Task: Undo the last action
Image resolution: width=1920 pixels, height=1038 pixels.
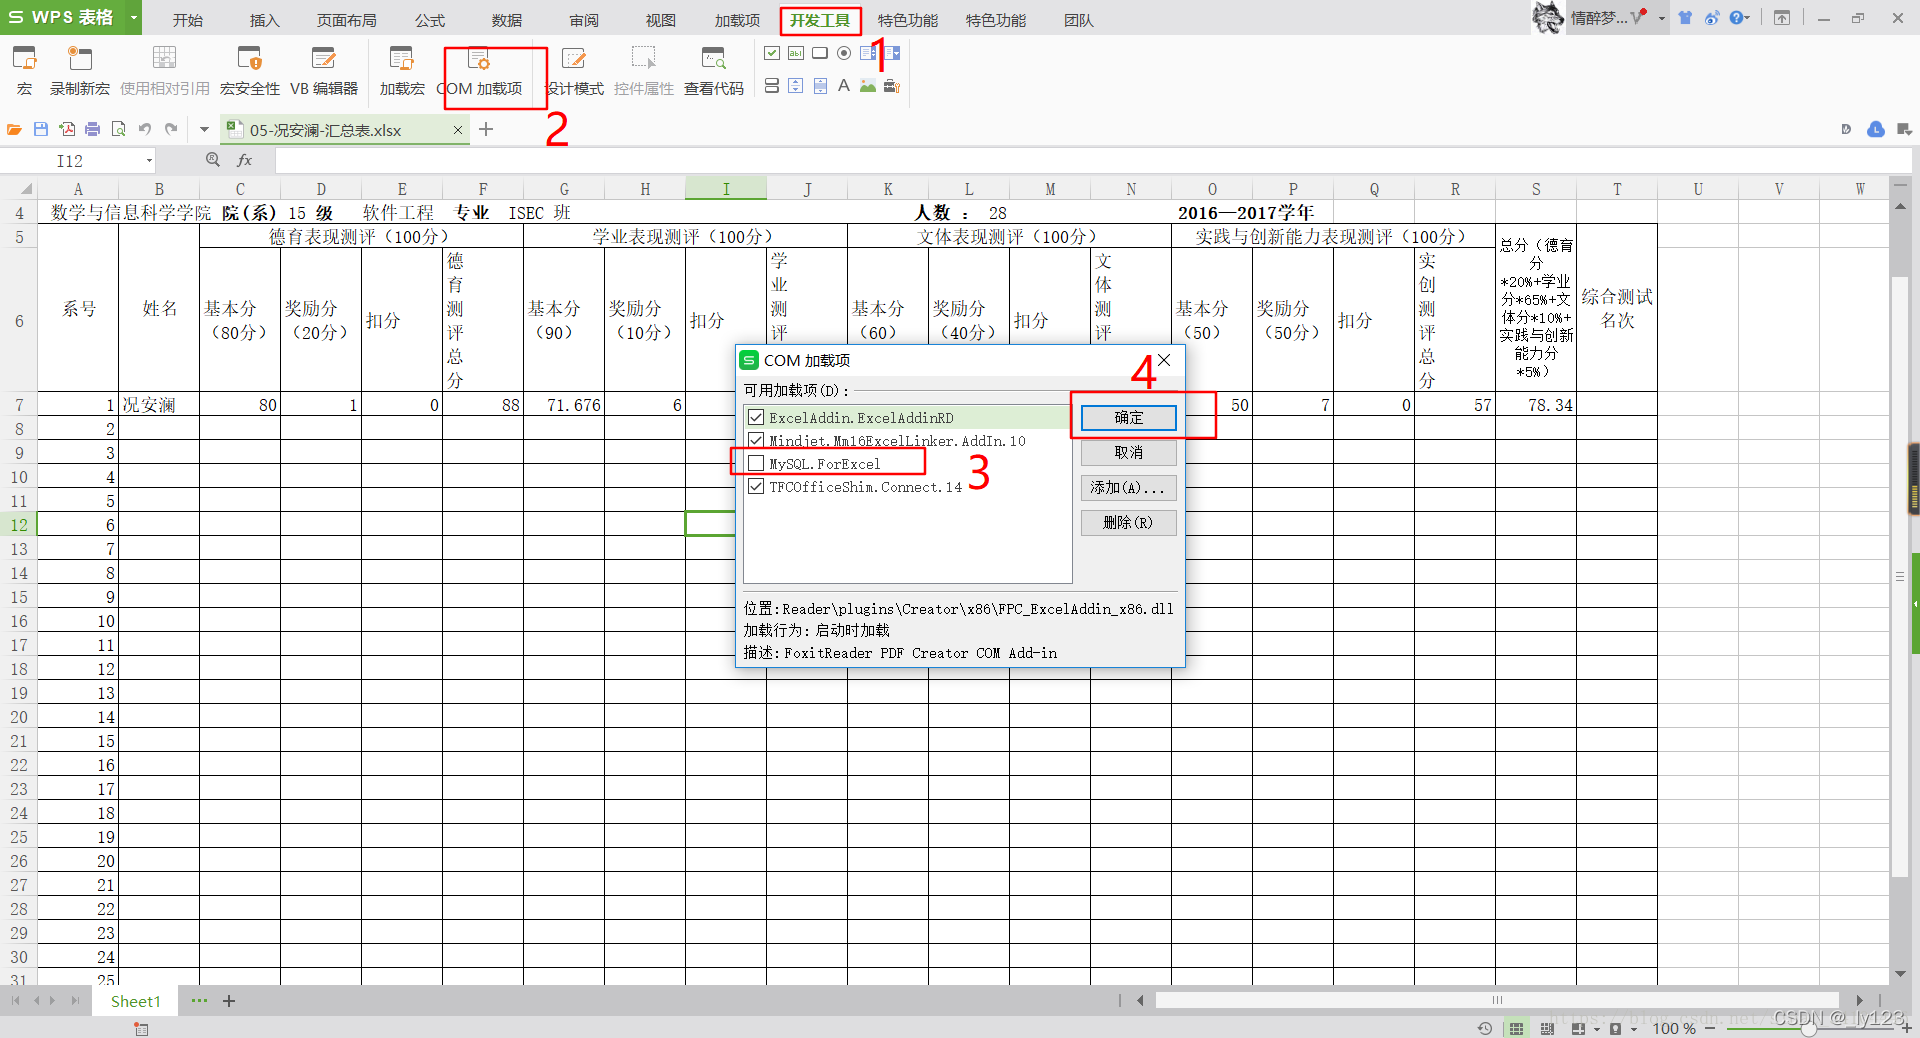Action: (145, 129)
